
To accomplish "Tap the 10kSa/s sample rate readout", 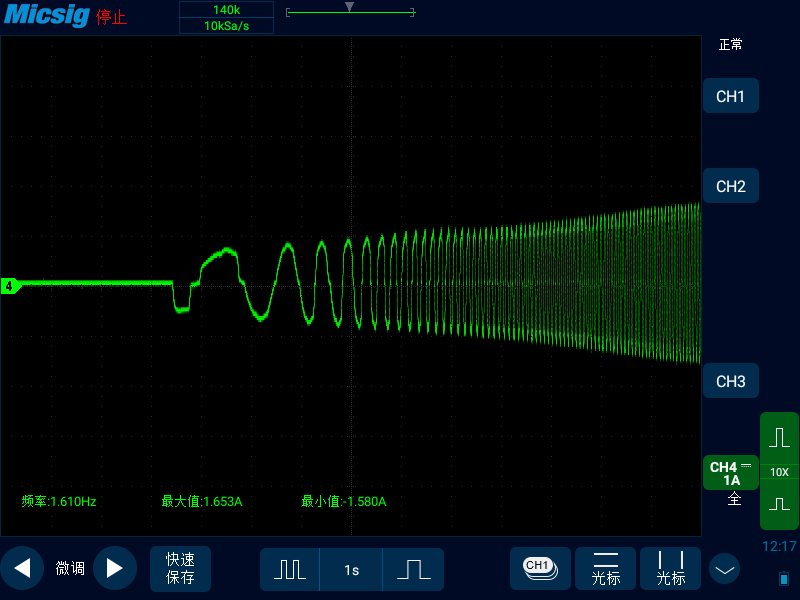I will (x=227, y=26).
